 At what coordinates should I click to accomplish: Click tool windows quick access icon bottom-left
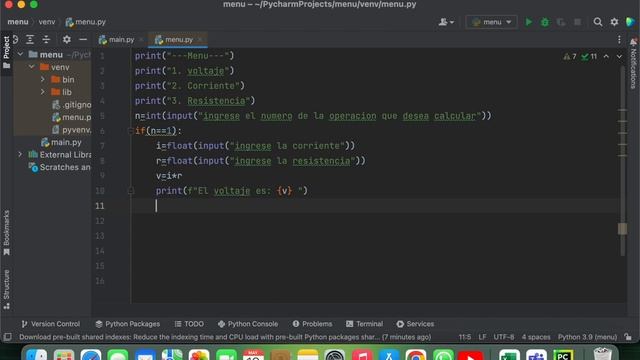(x=7, y=337)
